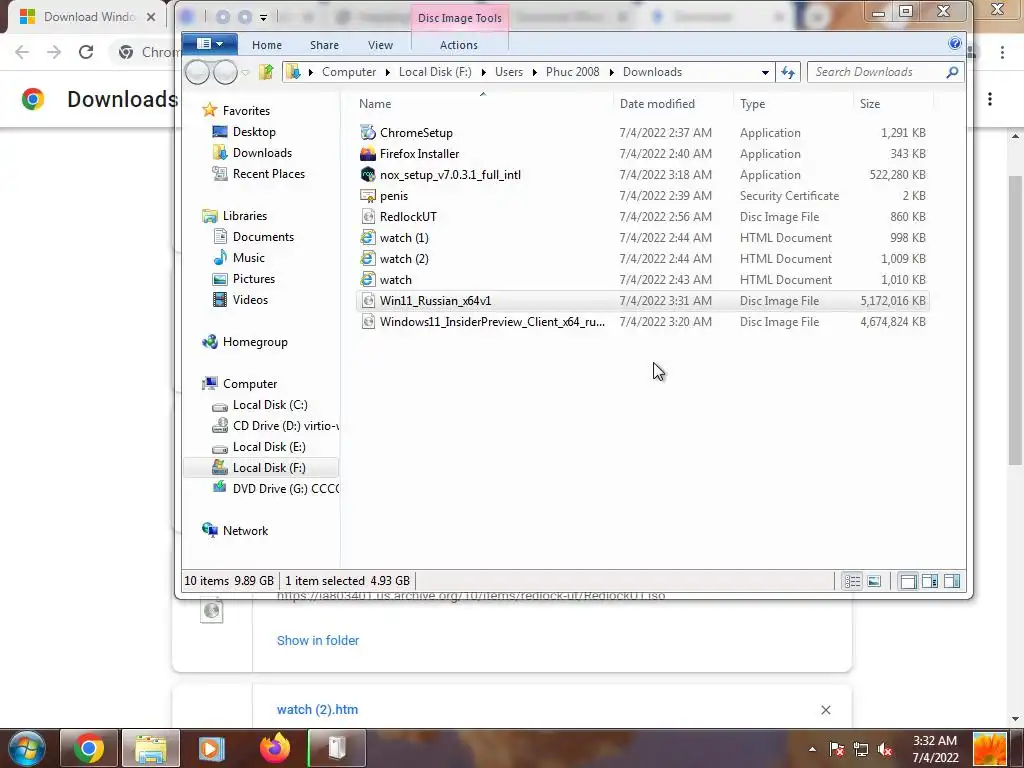This screenshot has height=768, width=1024.
Task: Sort files by Type column header
Action: (752, 104)
